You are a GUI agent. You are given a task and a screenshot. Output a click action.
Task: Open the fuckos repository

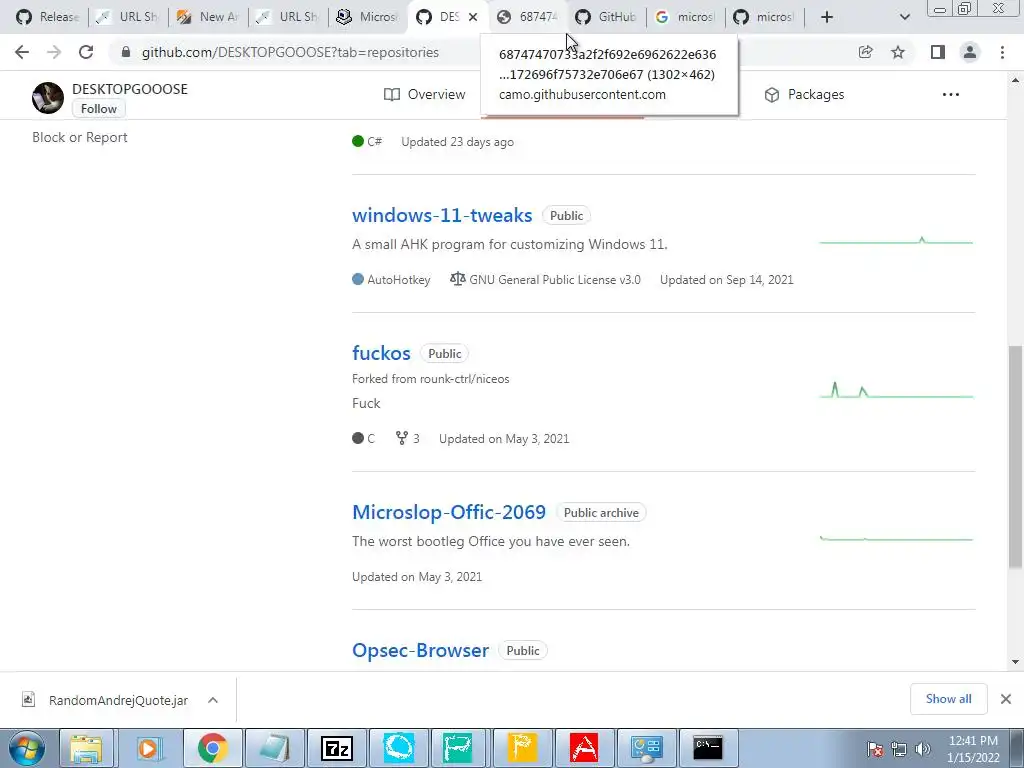381,353
